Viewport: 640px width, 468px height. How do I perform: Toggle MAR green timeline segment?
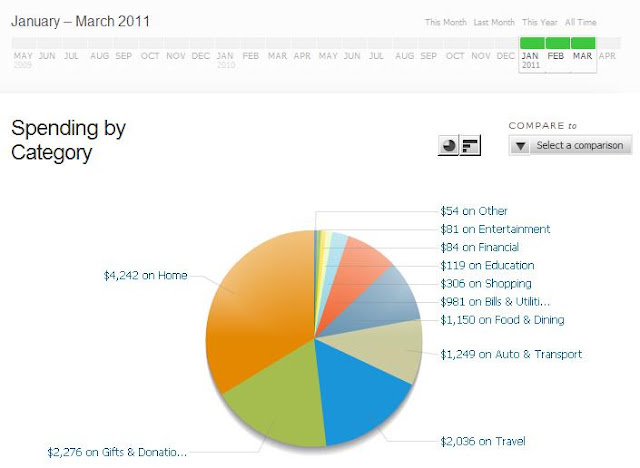point(583,43)
